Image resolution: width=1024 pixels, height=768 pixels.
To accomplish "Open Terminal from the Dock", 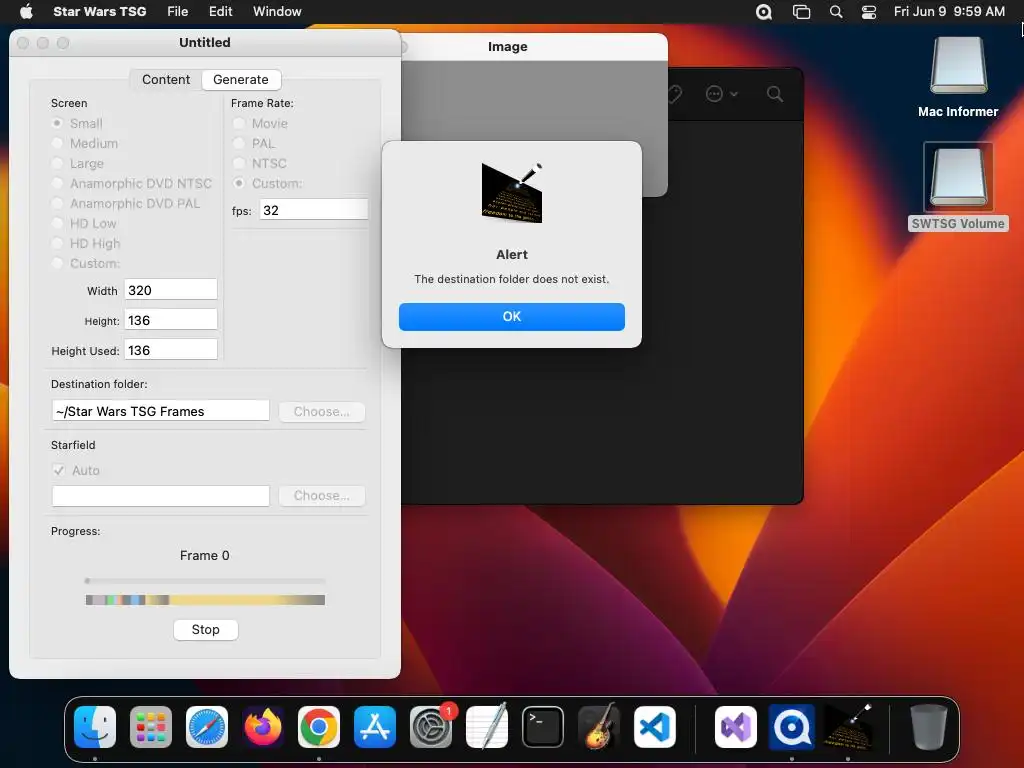I will pos(543,727).
